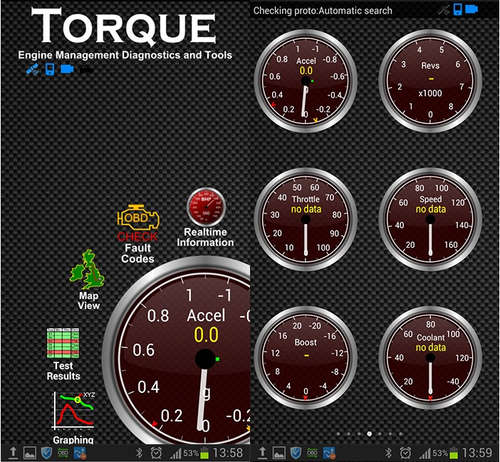Tap upload notification icon in 13:59 status bar
This screenshot has width=500, height=462.
point(262,452)
